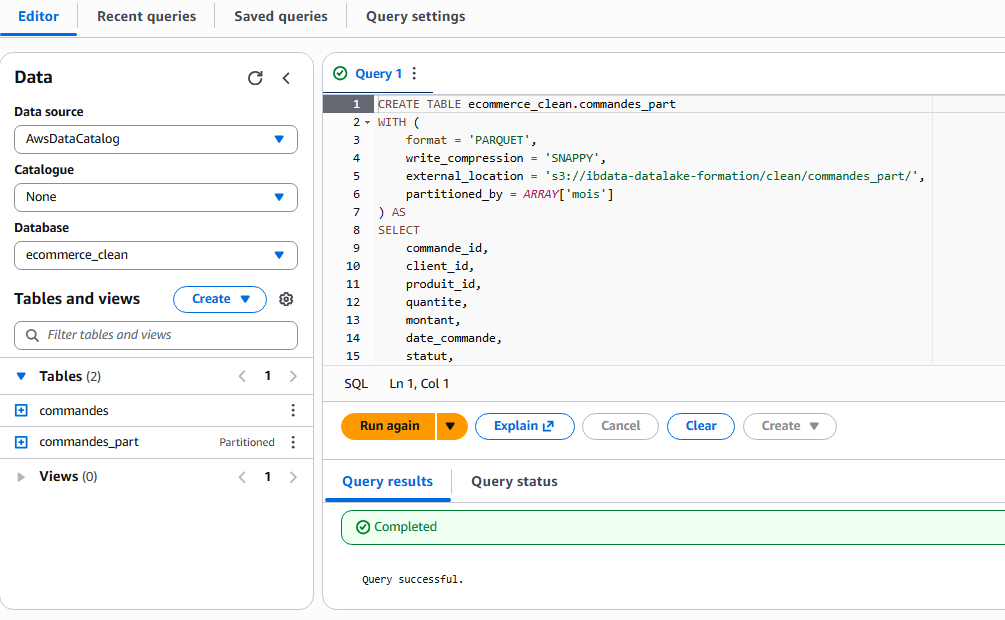The height and width of the screenshot is (620, 1005).
Task: Click Cancel button
Action: 620,426
